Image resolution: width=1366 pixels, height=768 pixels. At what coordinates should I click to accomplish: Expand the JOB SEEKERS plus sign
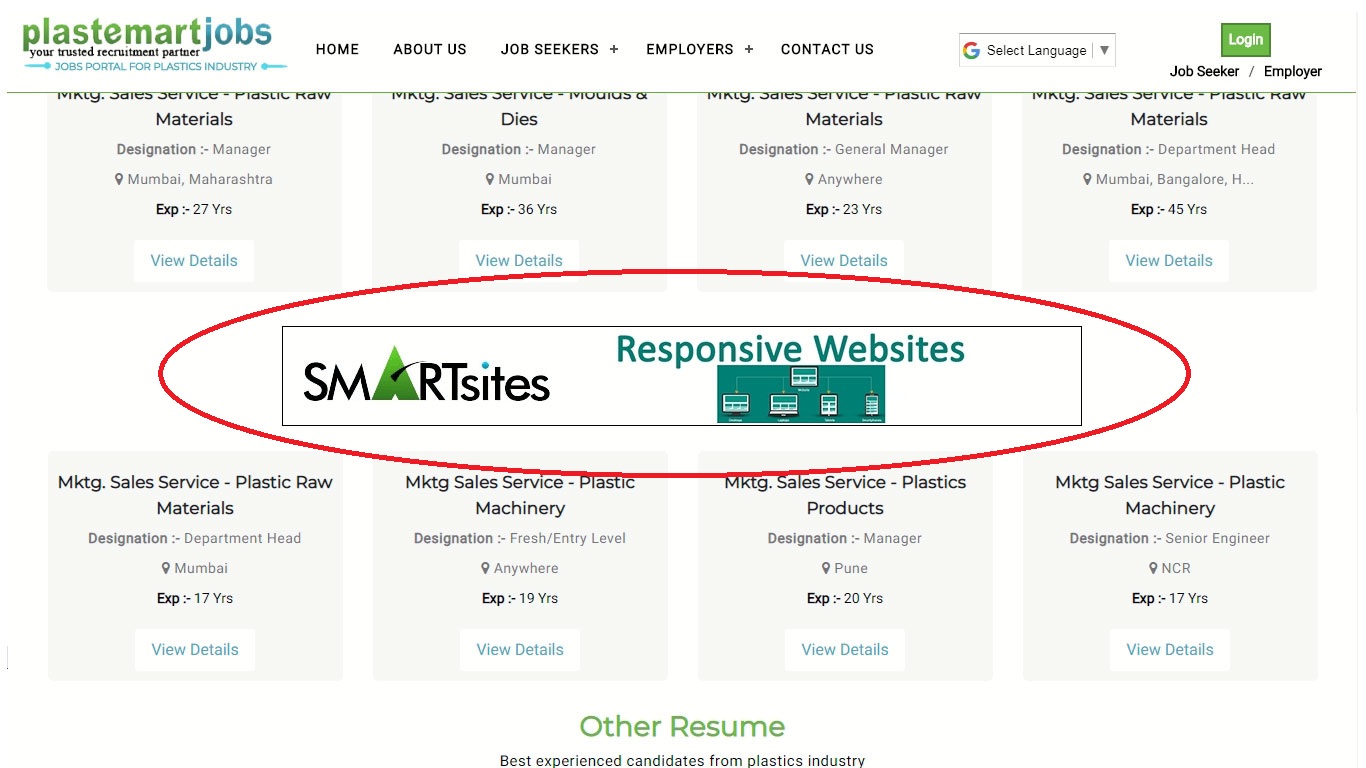[614, 49]
